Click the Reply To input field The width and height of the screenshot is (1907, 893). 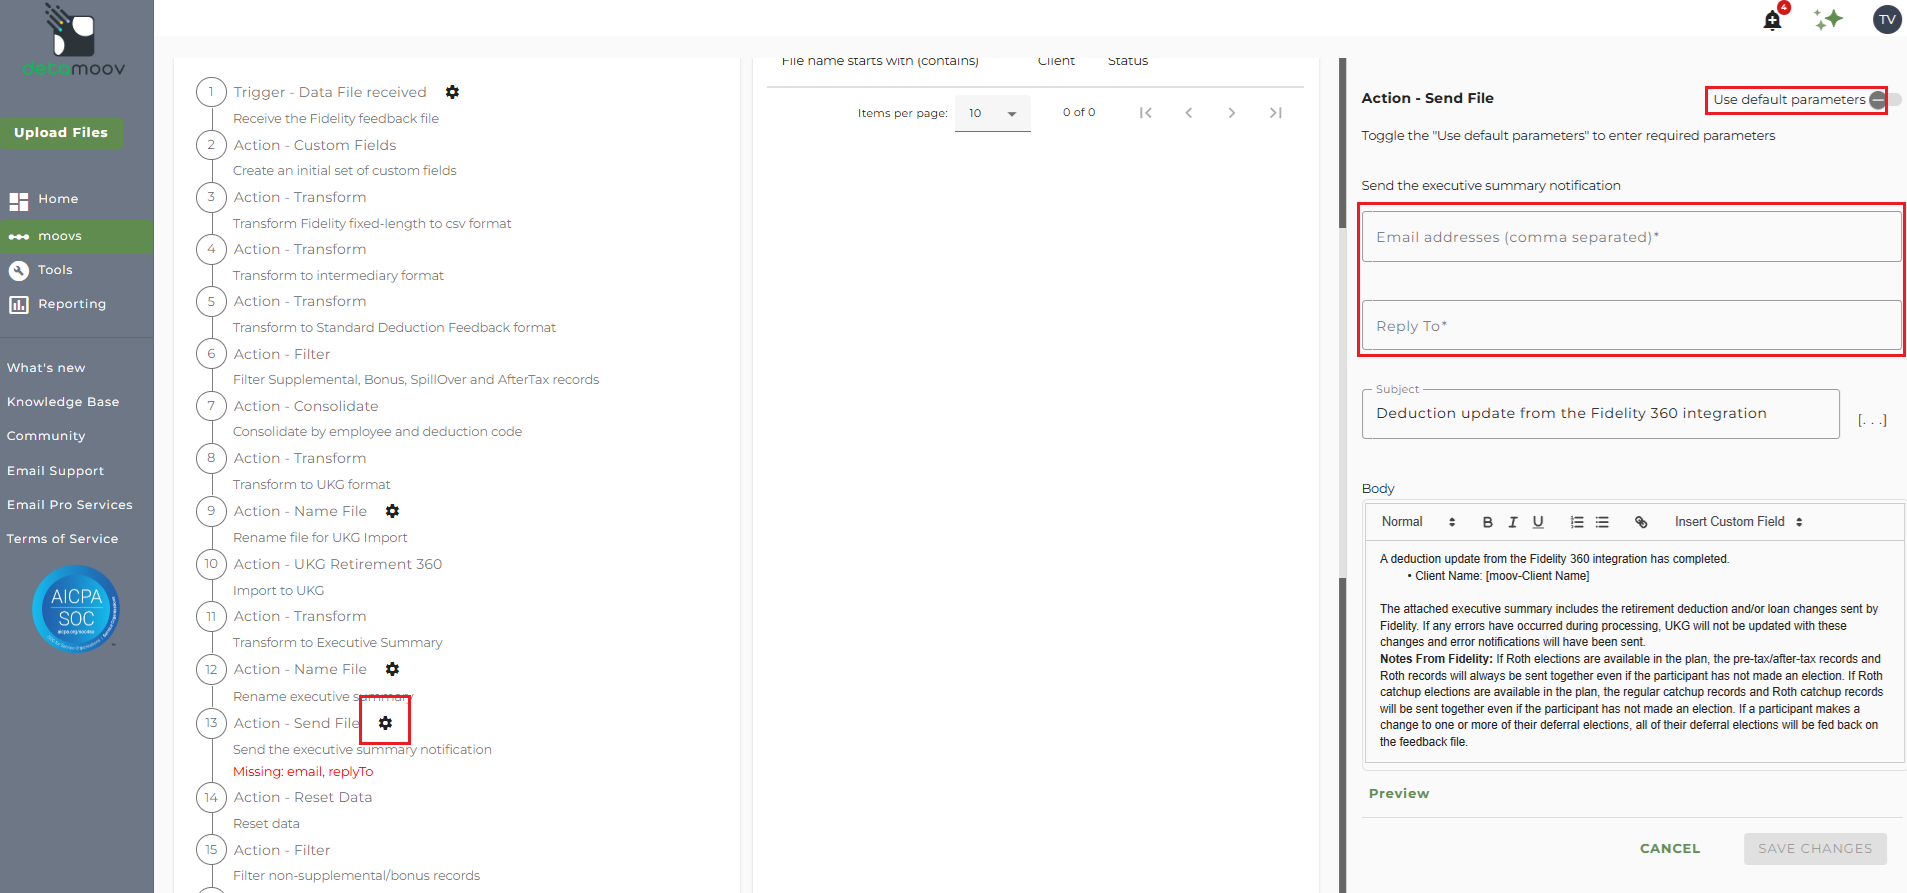[x=1631, y=326]
